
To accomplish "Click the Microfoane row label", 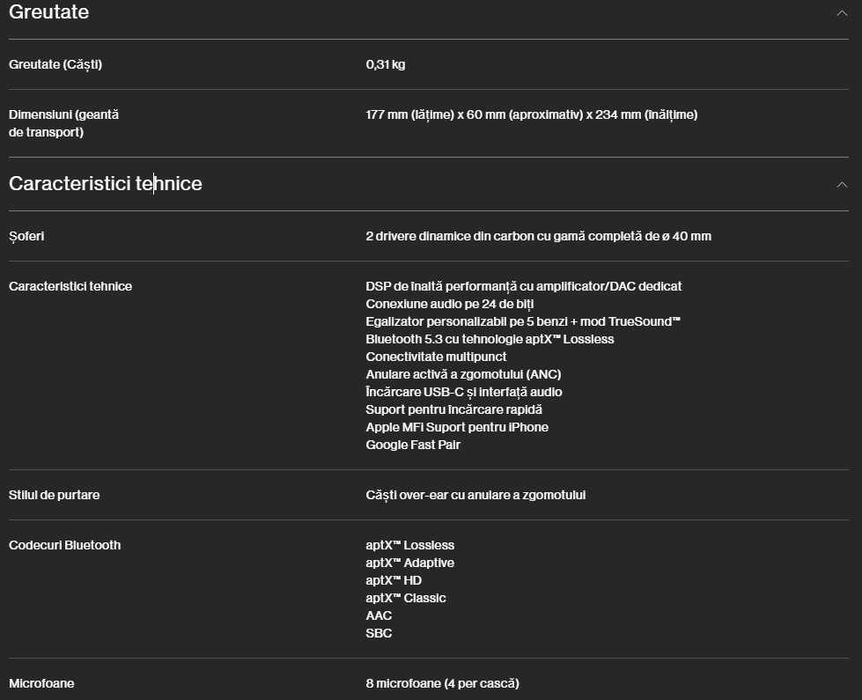I will click(x=41, y=684).
